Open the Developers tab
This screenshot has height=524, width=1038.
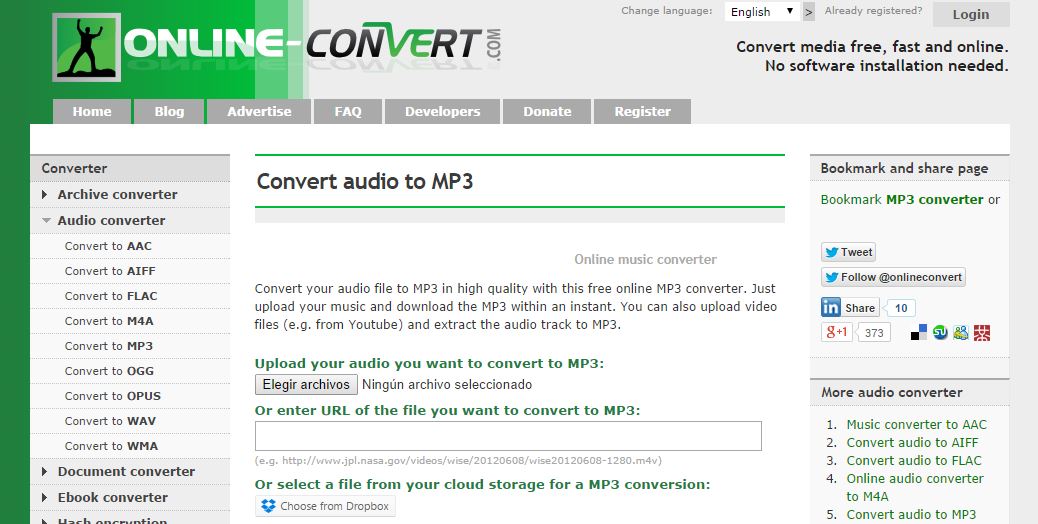tap(443, 111)
